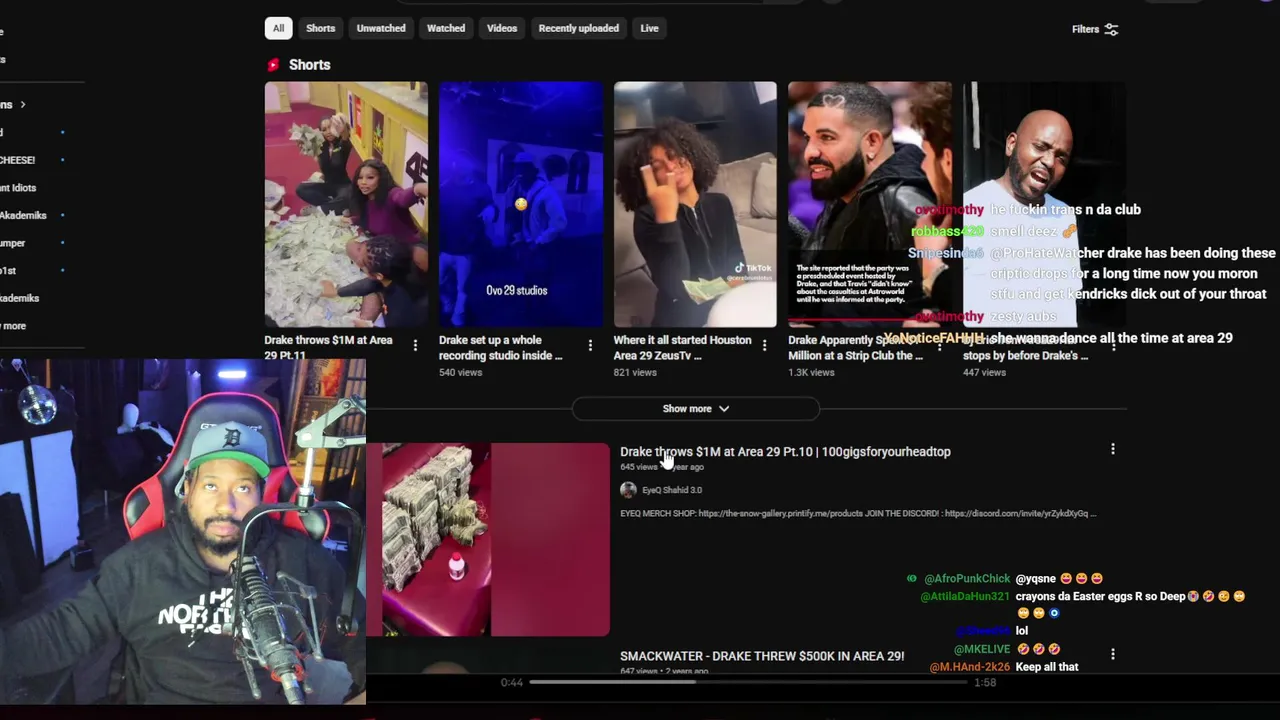Click the EyeQ Shahid 3.0 channel avatar
This screenshot has height=720, width=1280.
[x=628, y=490]
